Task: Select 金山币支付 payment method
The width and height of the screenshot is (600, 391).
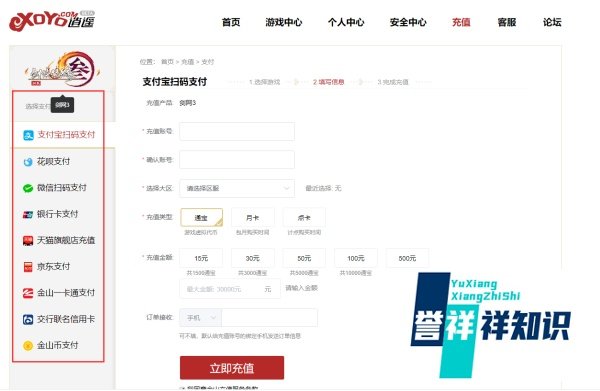Action: pos(57,345)
